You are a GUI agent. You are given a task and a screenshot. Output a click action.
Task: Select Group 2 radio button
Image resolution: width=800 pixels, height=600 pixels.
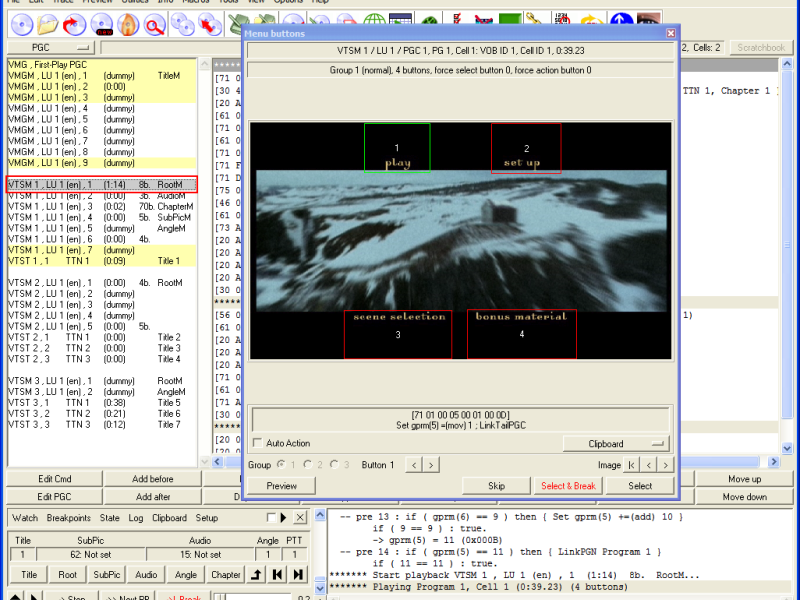308,465
